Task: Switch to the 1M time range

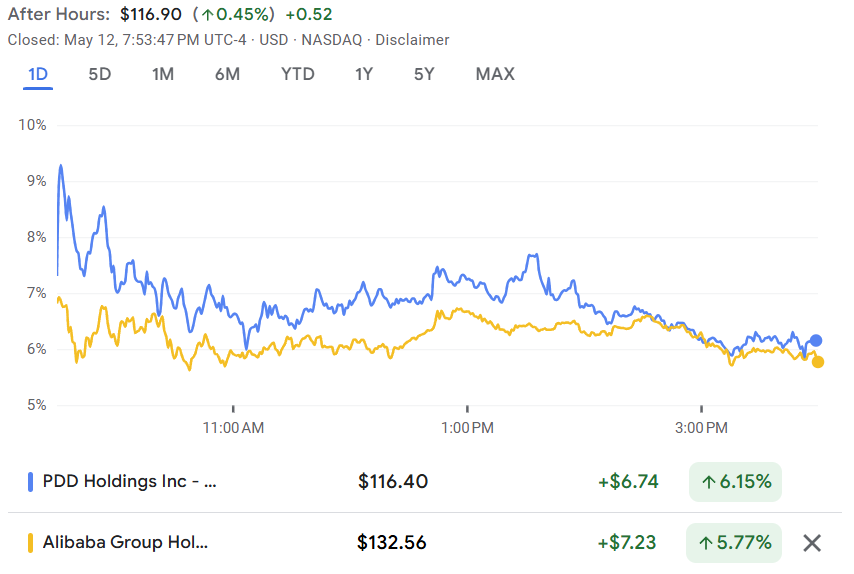Action: [163, 74]
